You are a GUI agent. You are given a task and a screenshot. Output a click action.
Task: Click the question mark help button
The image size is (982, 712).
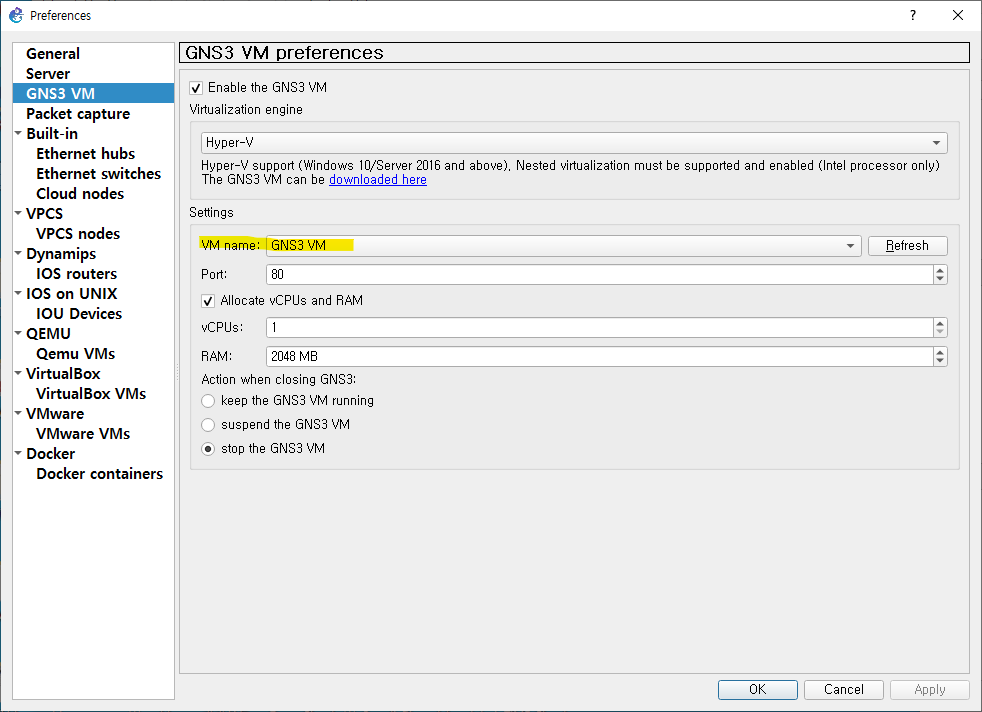tap(913, 15)
